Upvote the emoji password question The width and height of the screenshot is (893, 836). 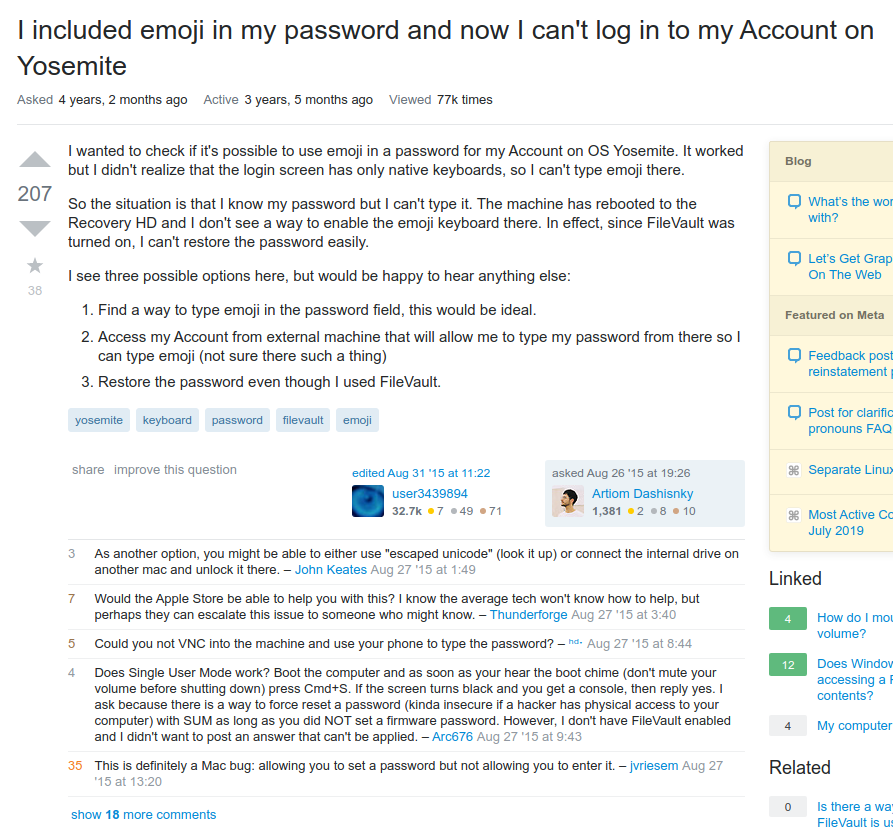[x=35, y=160]
